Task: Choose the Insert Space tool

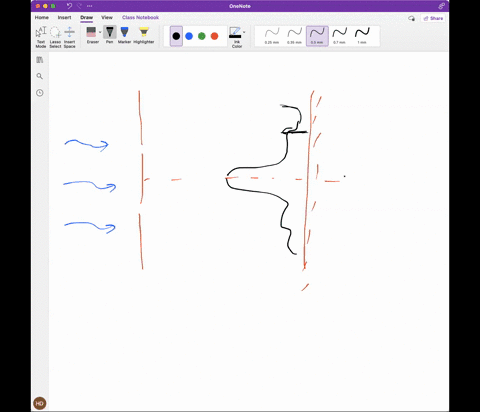Action: [69, 37]
